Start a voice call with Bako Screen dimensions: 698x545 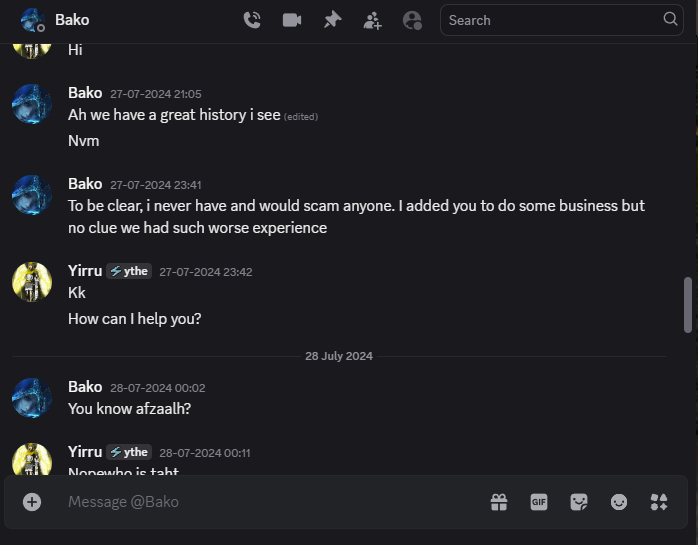252,20
